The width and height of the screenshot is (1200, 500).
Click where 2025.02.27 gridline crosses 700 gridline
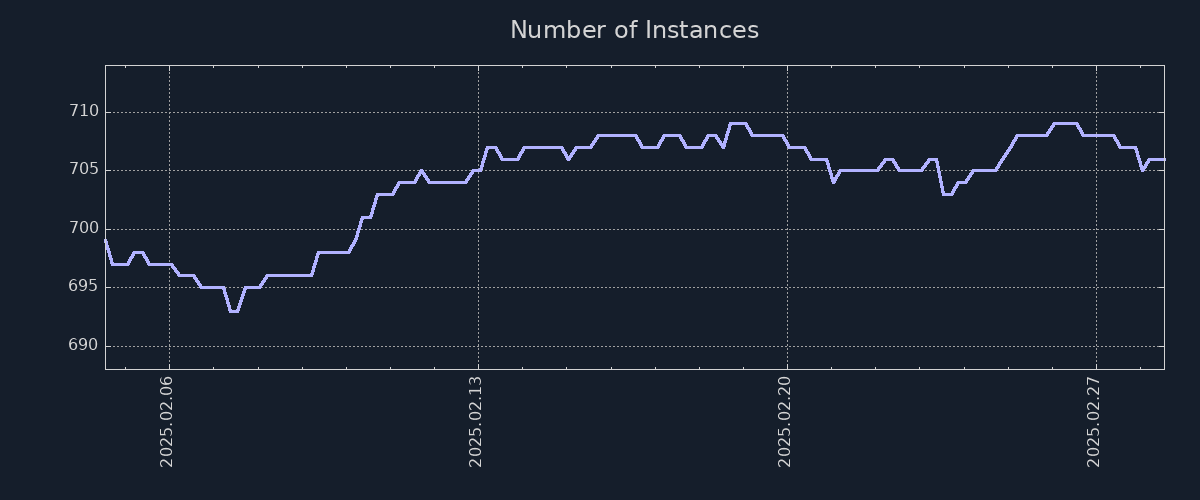pos(1096,229)
